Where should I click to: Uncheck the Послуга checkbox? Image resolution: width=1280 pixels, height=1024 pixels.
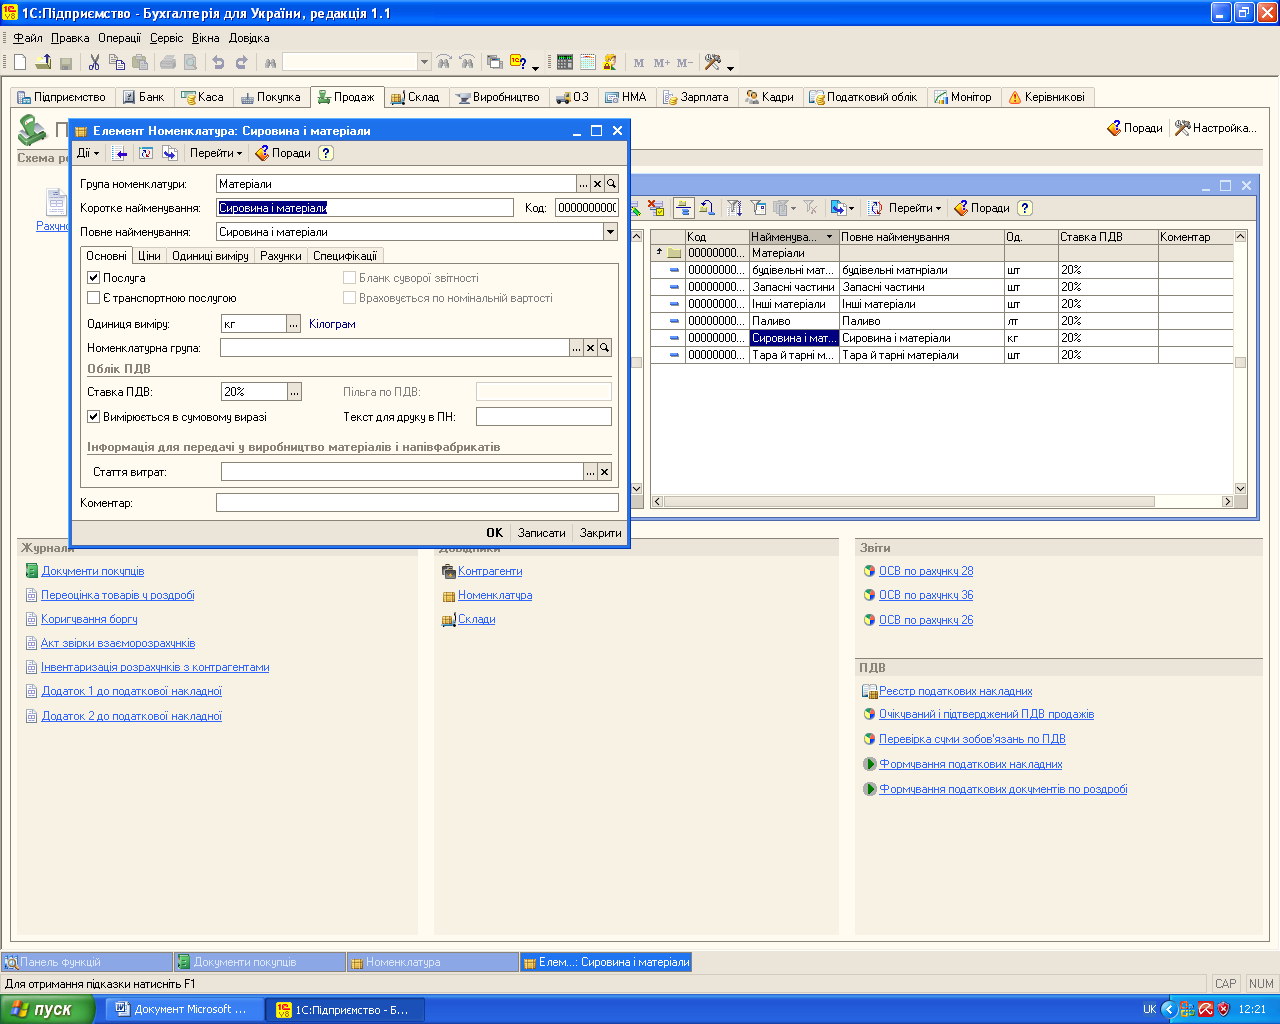(x=94, y=278)
